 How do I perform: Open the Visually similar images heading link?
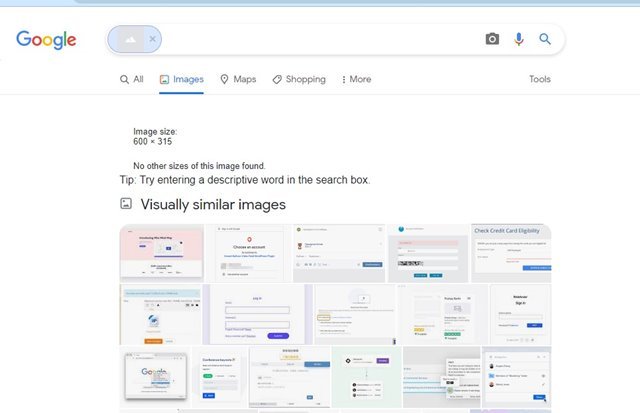[213, 204]
